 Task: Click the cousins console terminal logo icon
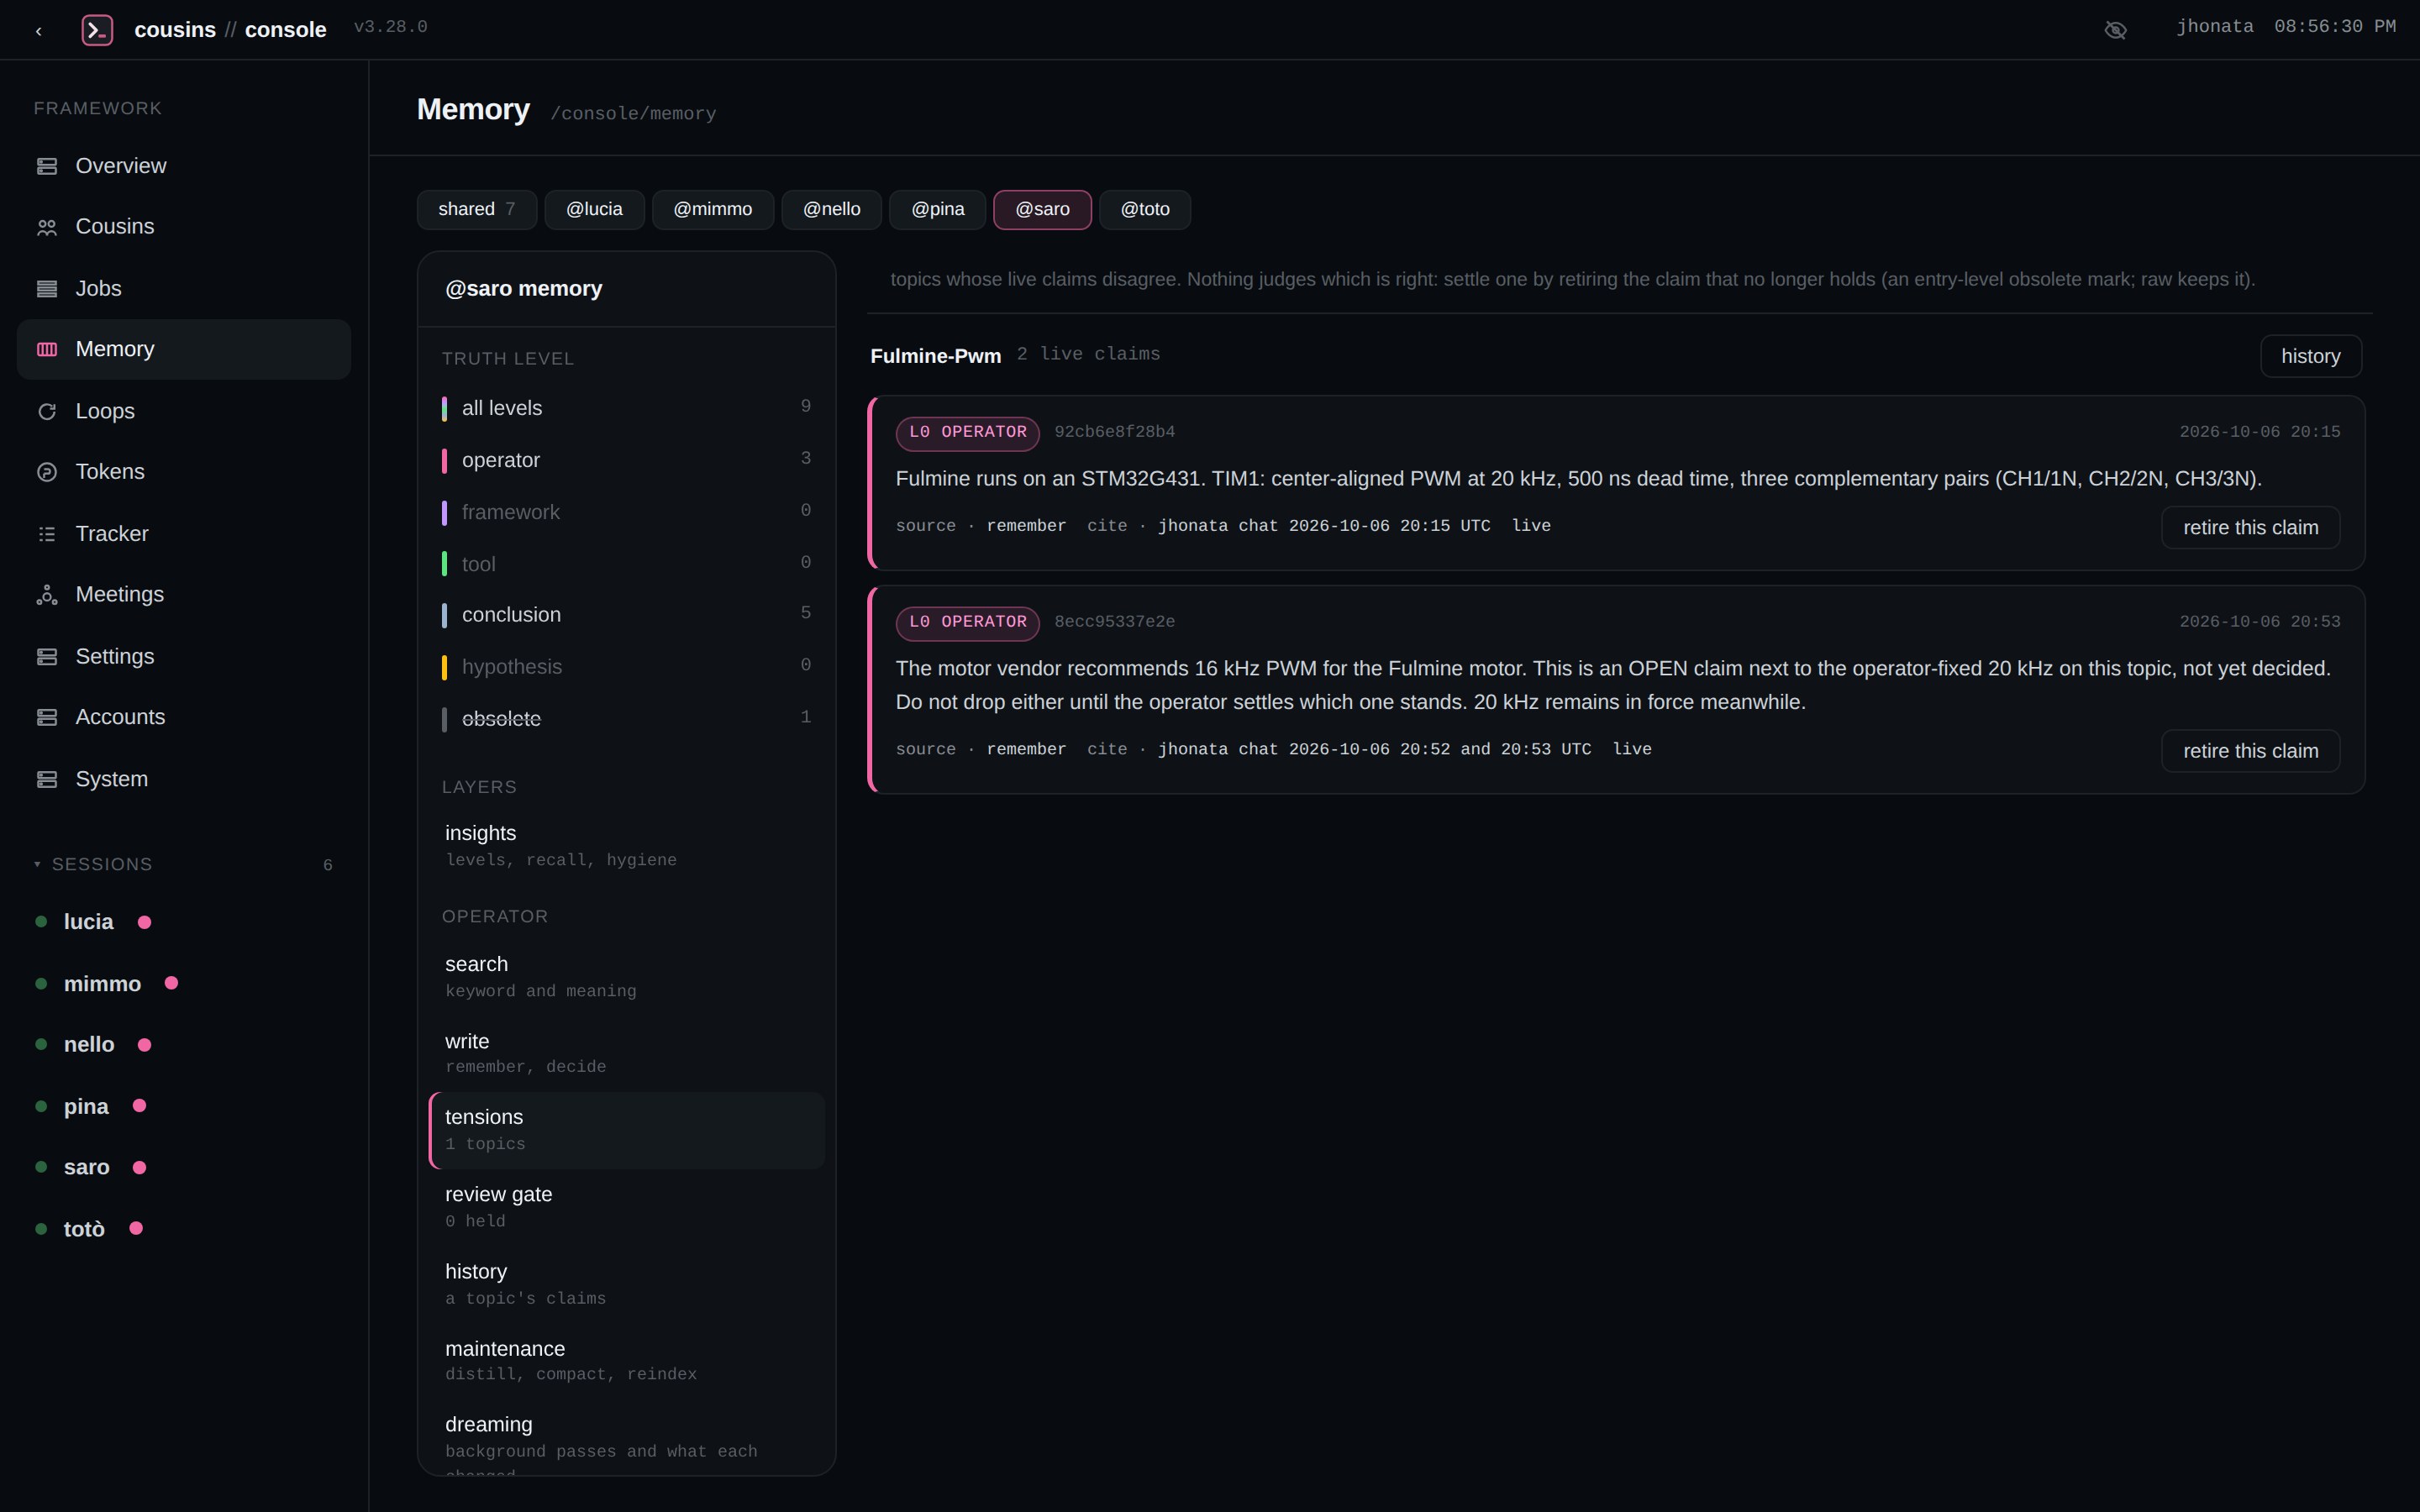point(97,30)
